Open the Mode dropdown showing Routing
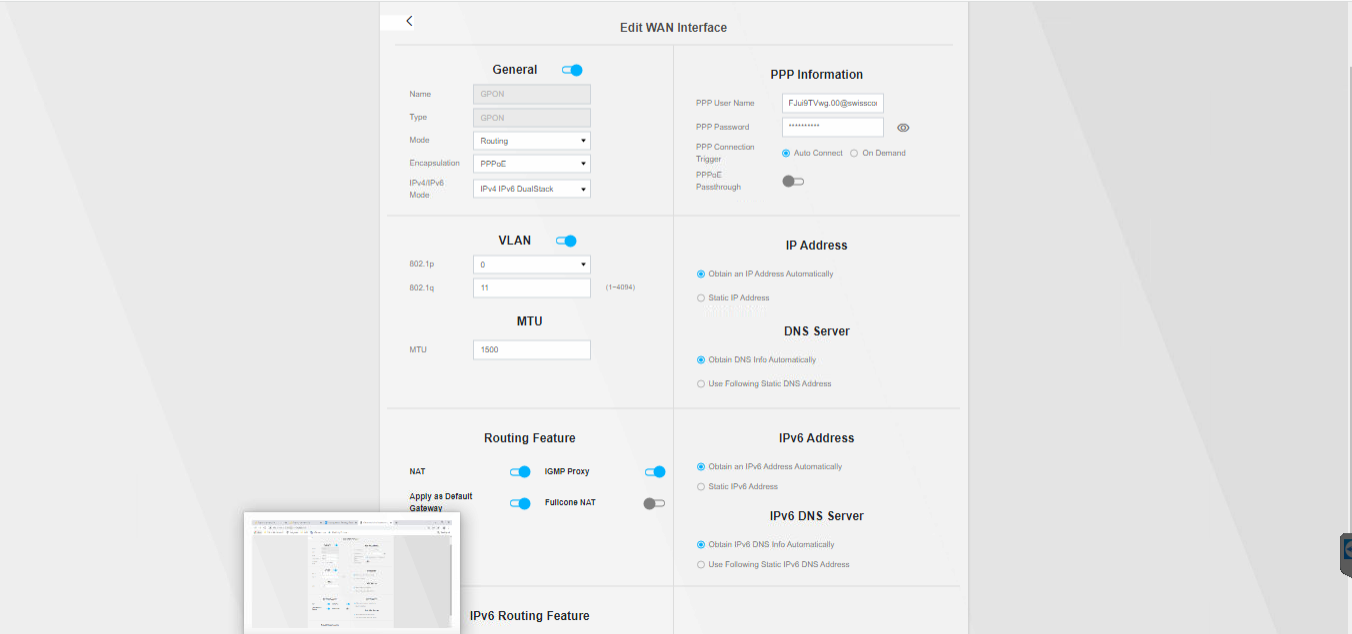This screenshot has width=1352, height=634. (531, 141)
